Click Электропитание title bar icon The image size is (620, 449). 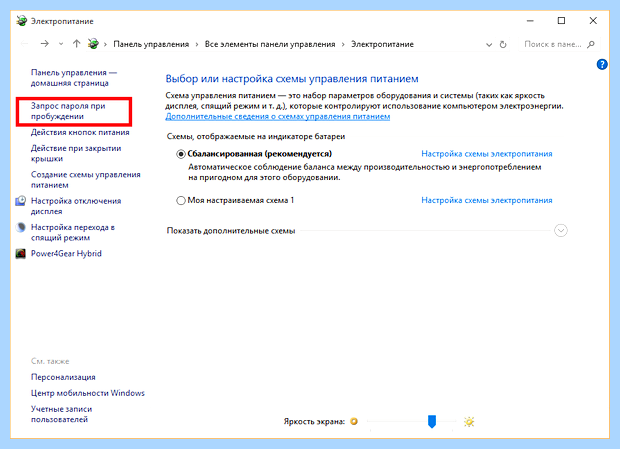click(22, 21)
